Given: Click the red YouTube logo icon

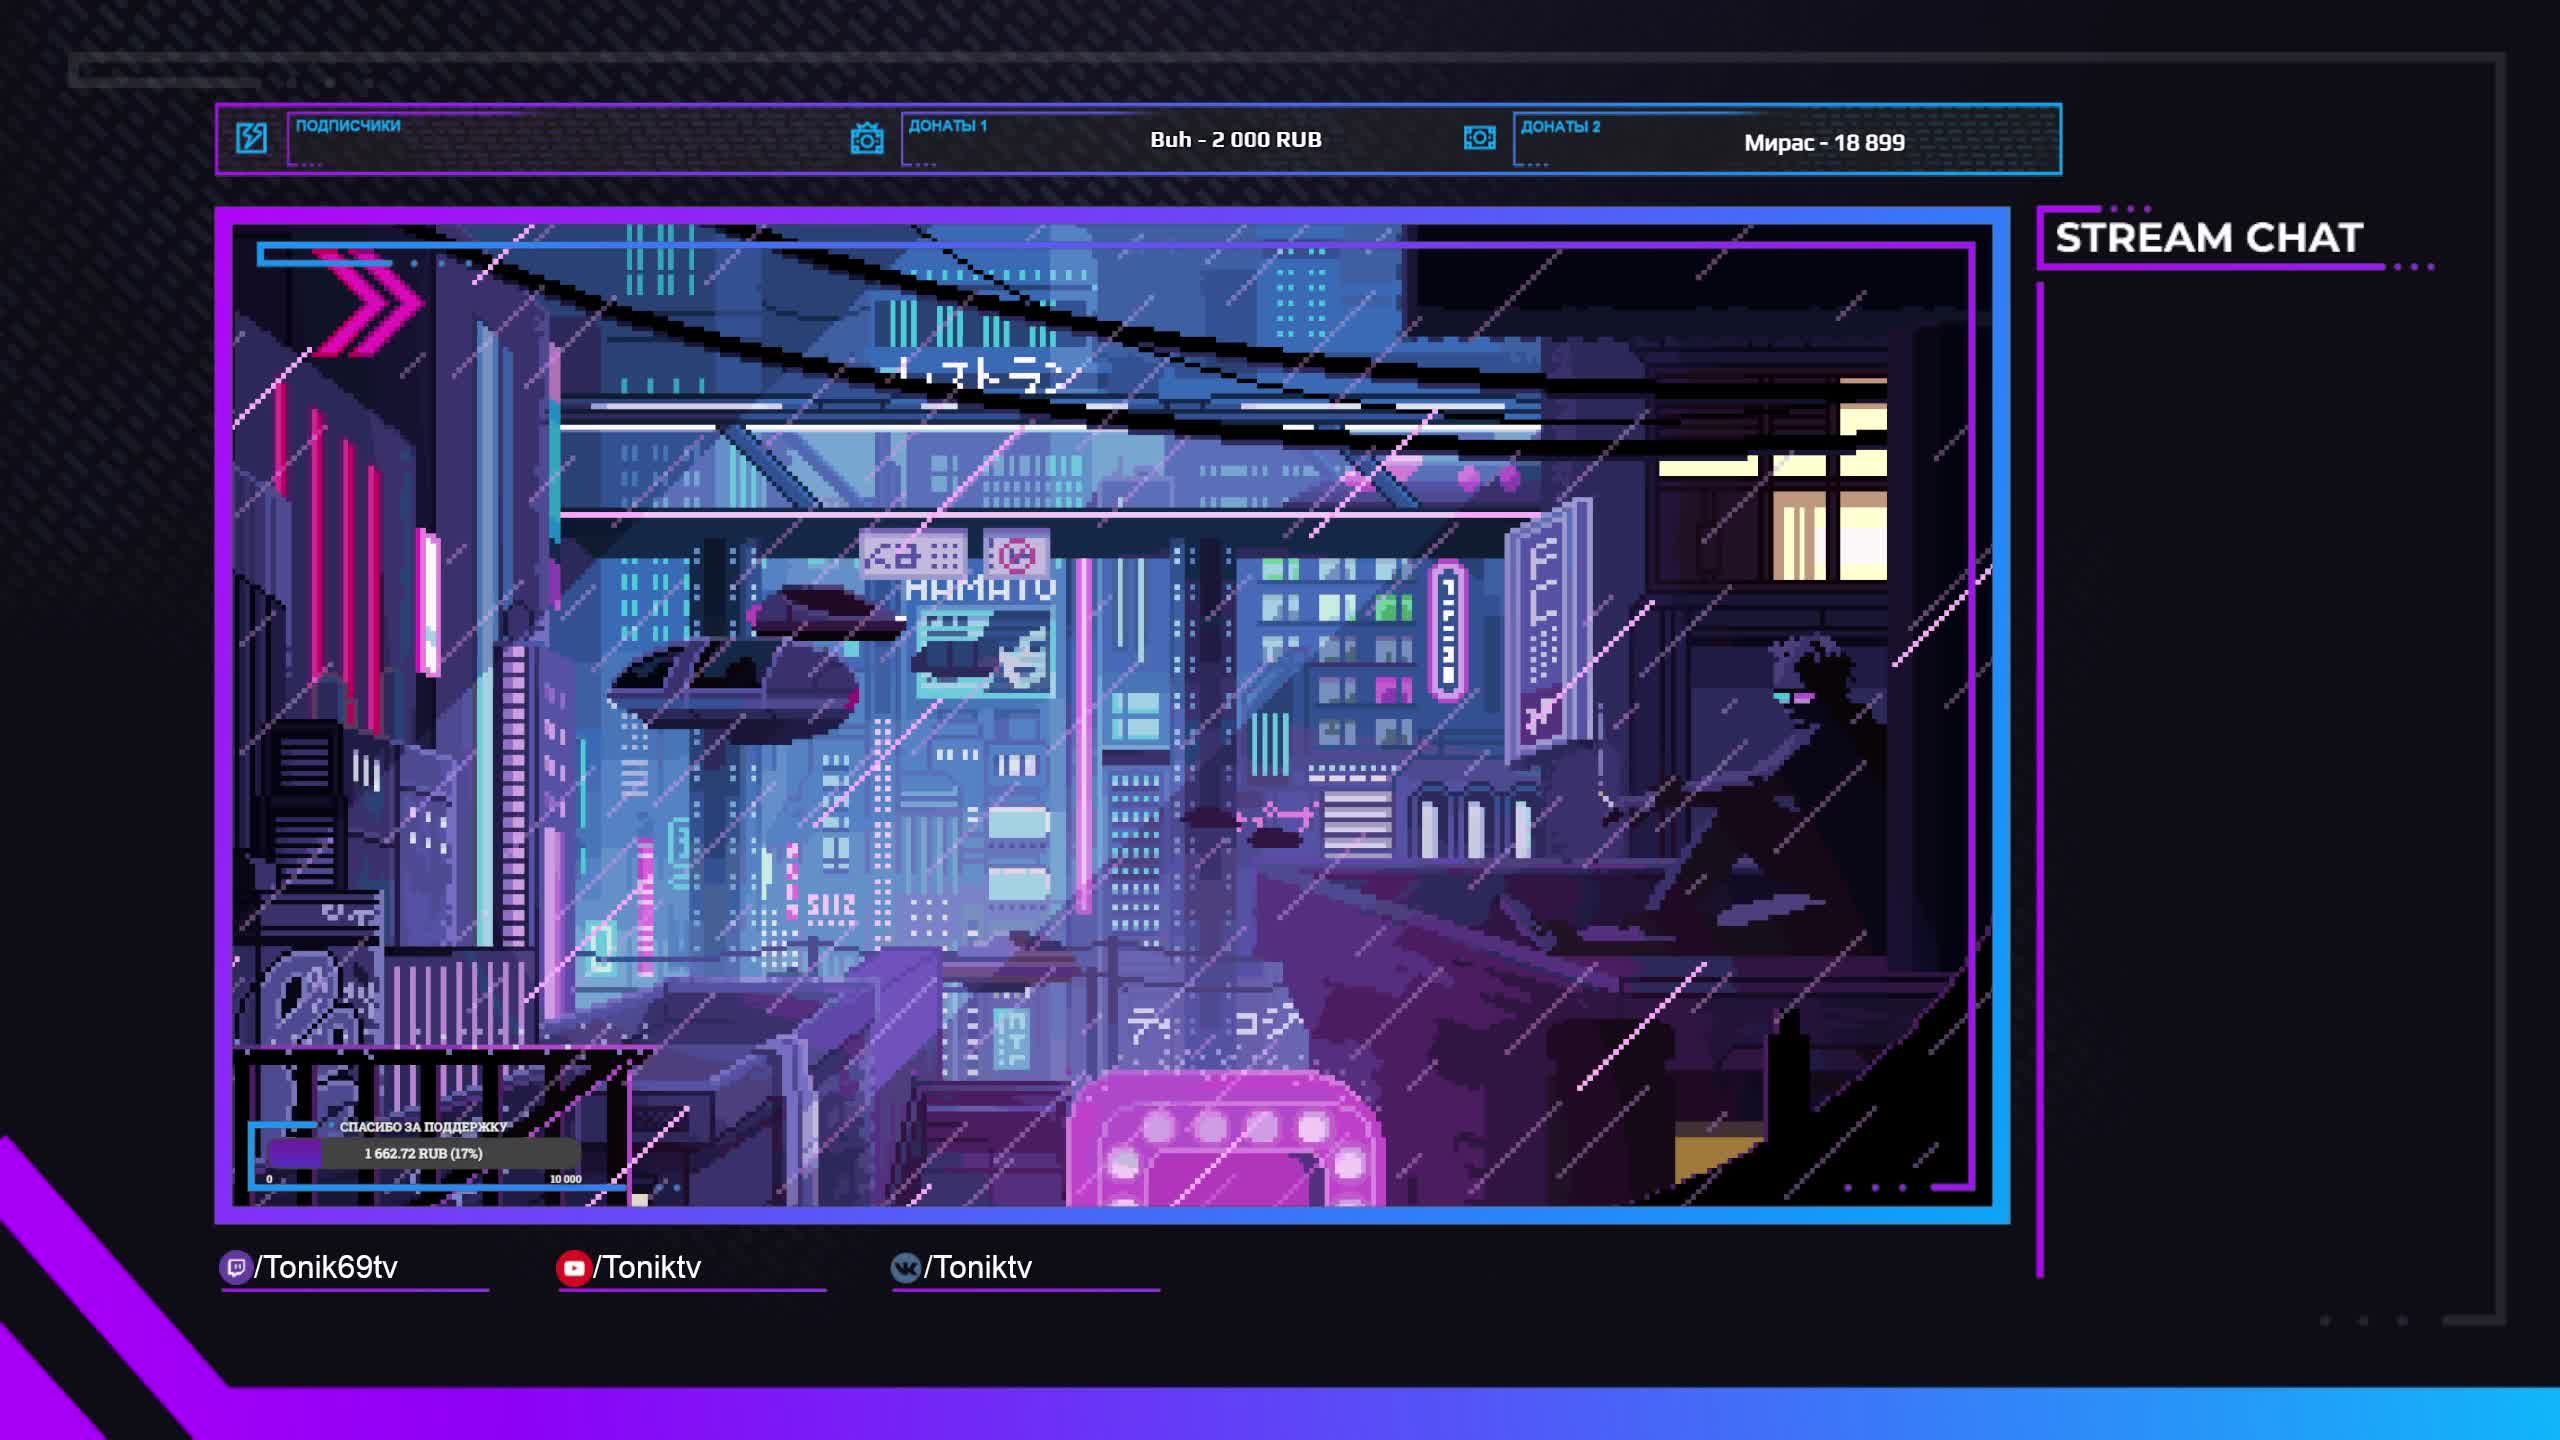Looking at the screenshot, I should coord(573,1268).
